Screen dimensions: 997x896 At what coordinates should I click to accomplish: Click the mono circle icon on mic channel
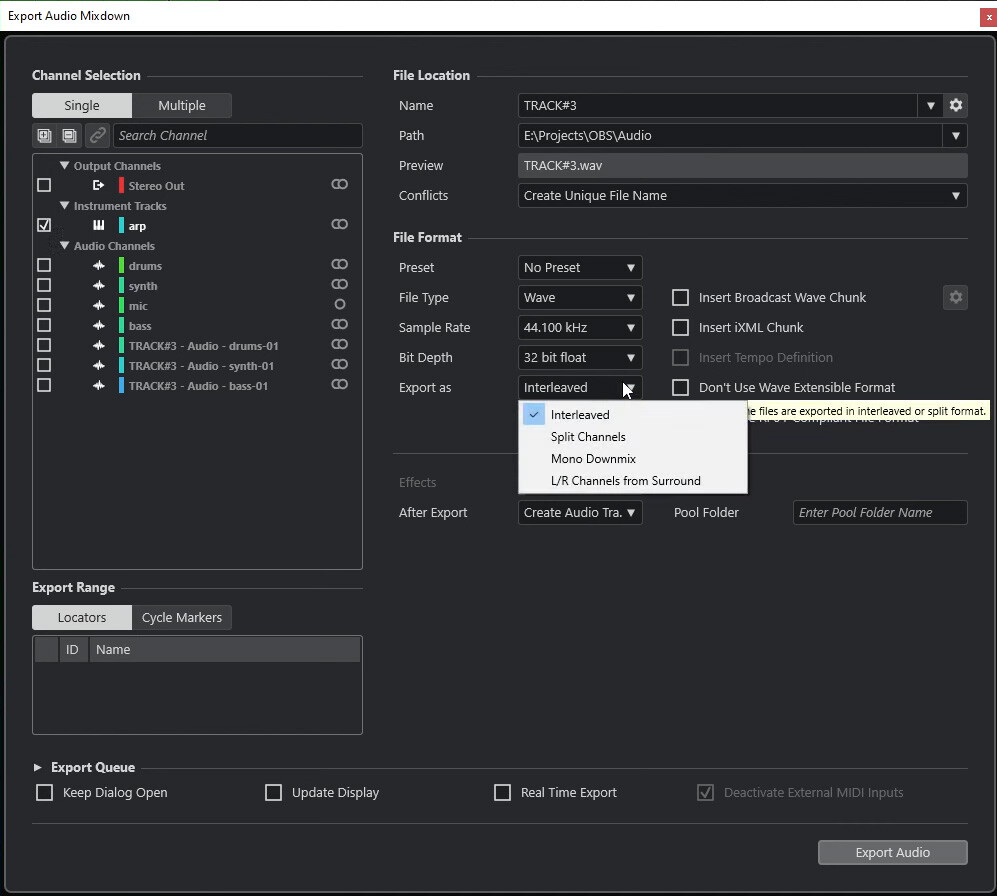point(340,305)
